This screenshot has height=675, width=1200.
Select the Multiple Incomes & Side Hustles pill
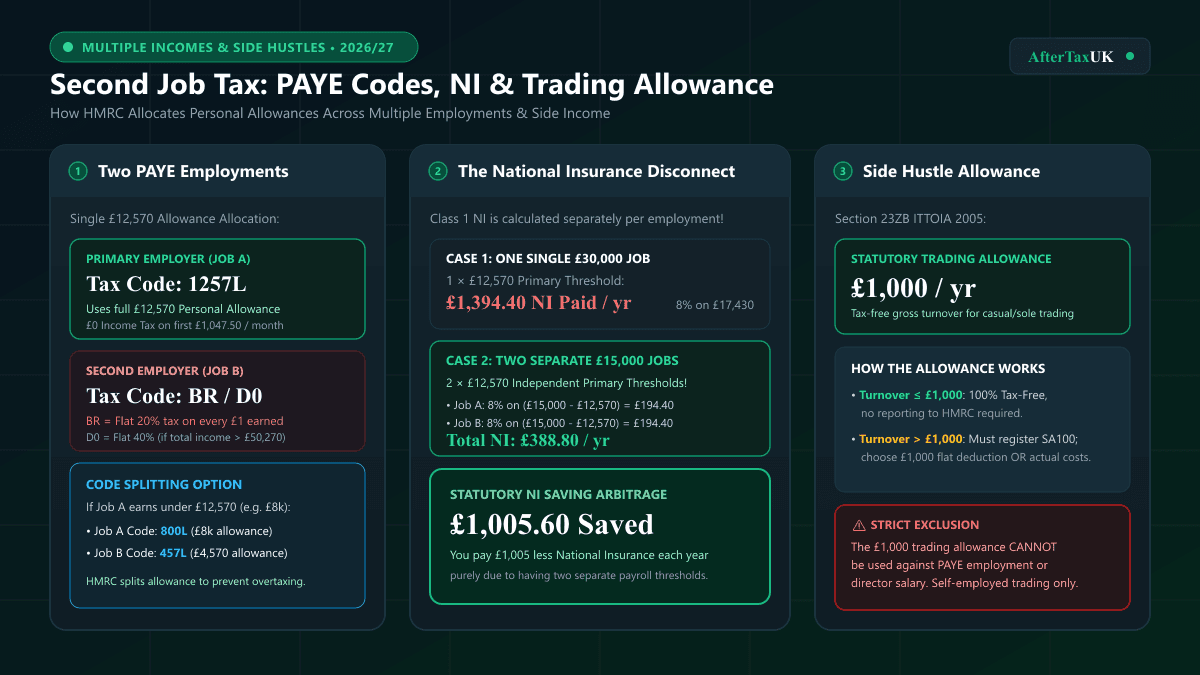point(234,47)
